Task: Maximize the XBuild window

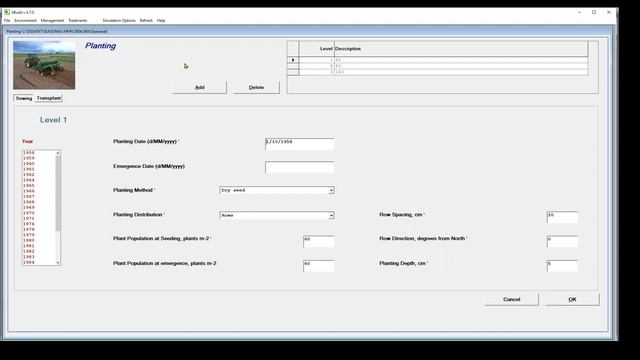Action: pyautogui.click(x=594, y=12)
